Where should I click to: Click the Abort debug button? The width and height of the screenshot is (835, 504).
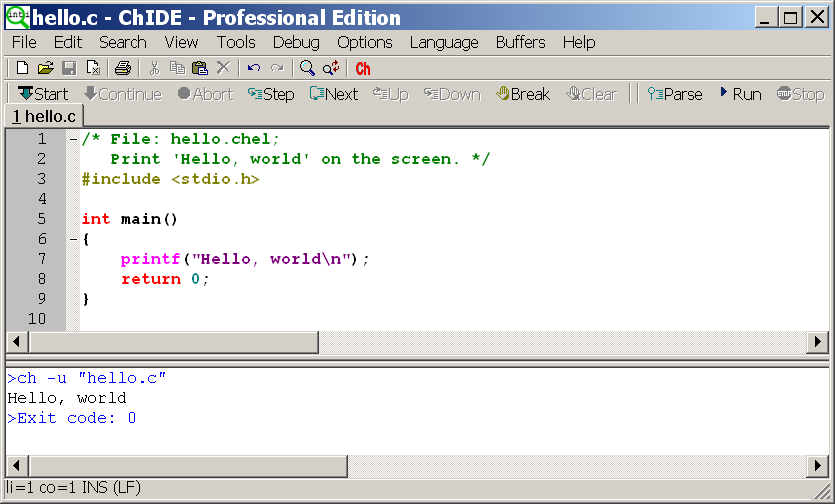(206, 94)
